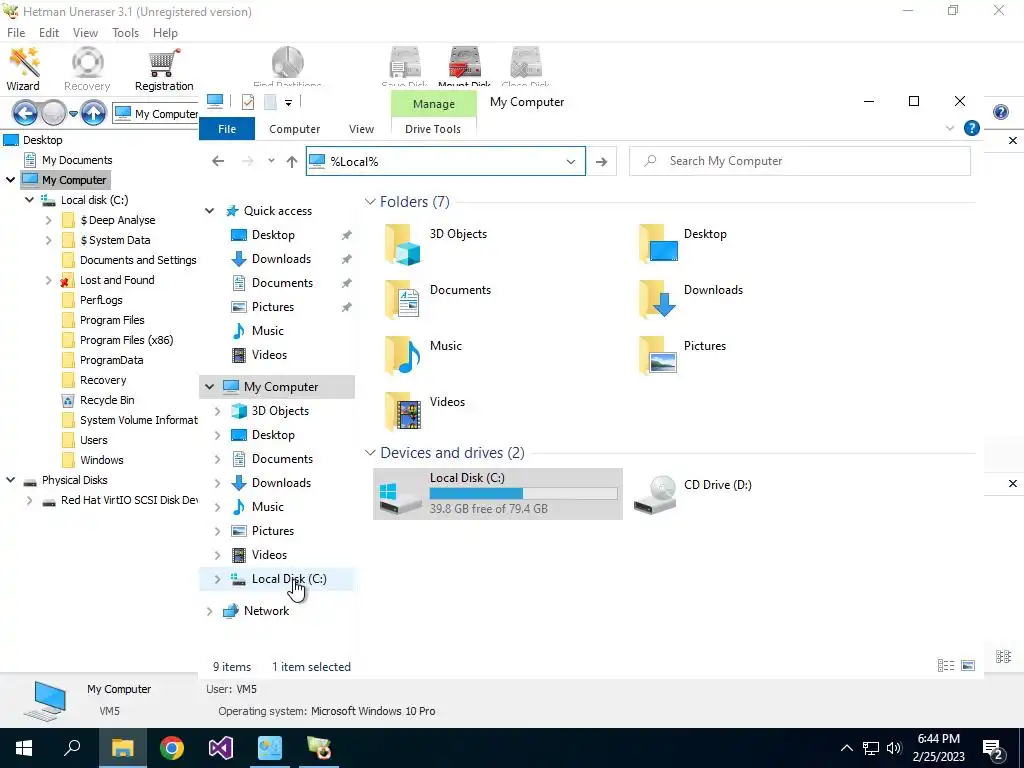
Task: Open the Hetman Tools menu
Action: pos(125,33)
